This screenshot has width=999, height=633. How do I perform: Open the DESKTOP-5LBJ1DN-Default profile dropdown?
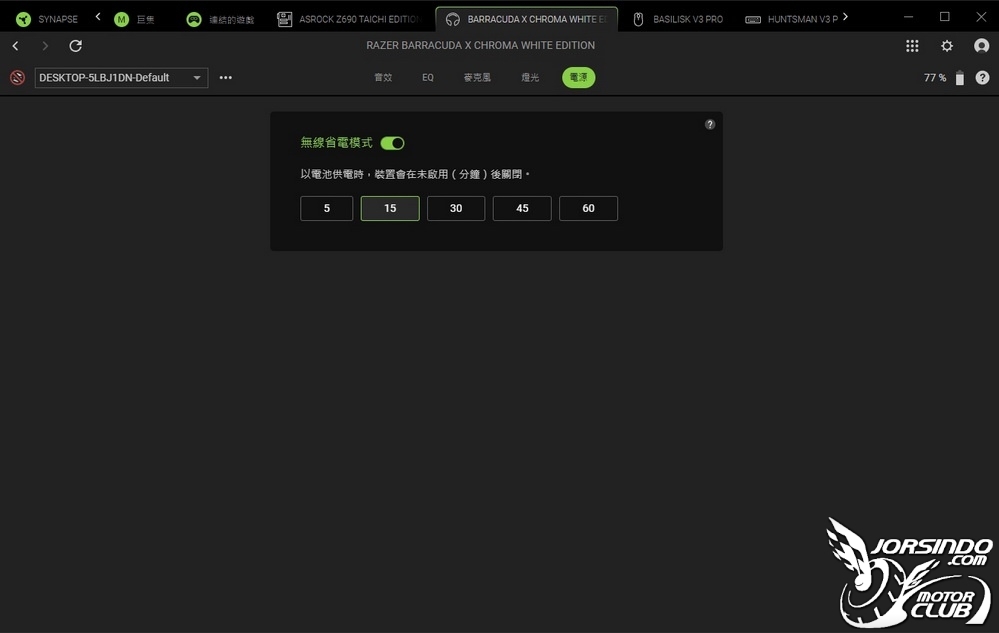pos(121,78)
